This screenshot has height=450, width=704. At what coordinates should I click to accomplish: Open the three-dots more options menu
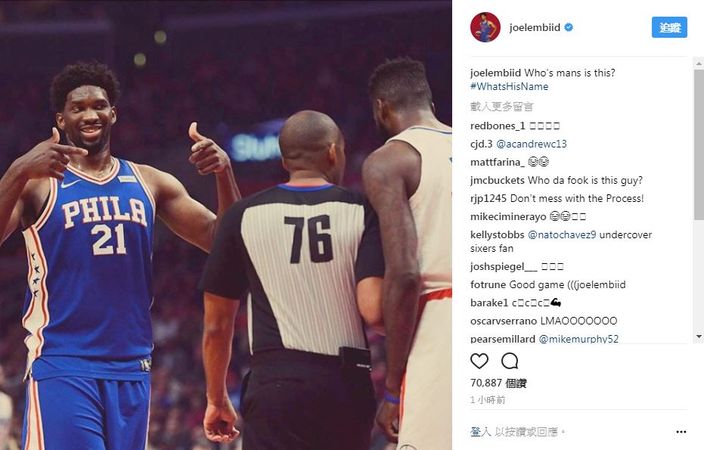(681, 432)
